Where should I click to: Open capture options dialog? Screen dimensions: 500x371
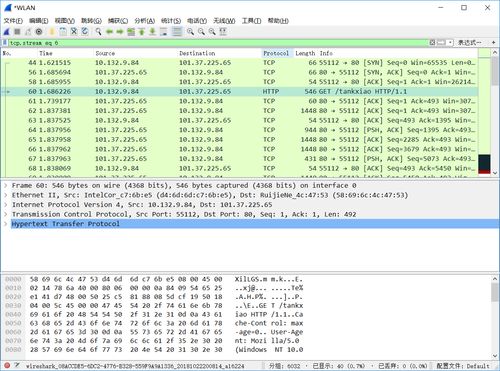tap(39, 32)
